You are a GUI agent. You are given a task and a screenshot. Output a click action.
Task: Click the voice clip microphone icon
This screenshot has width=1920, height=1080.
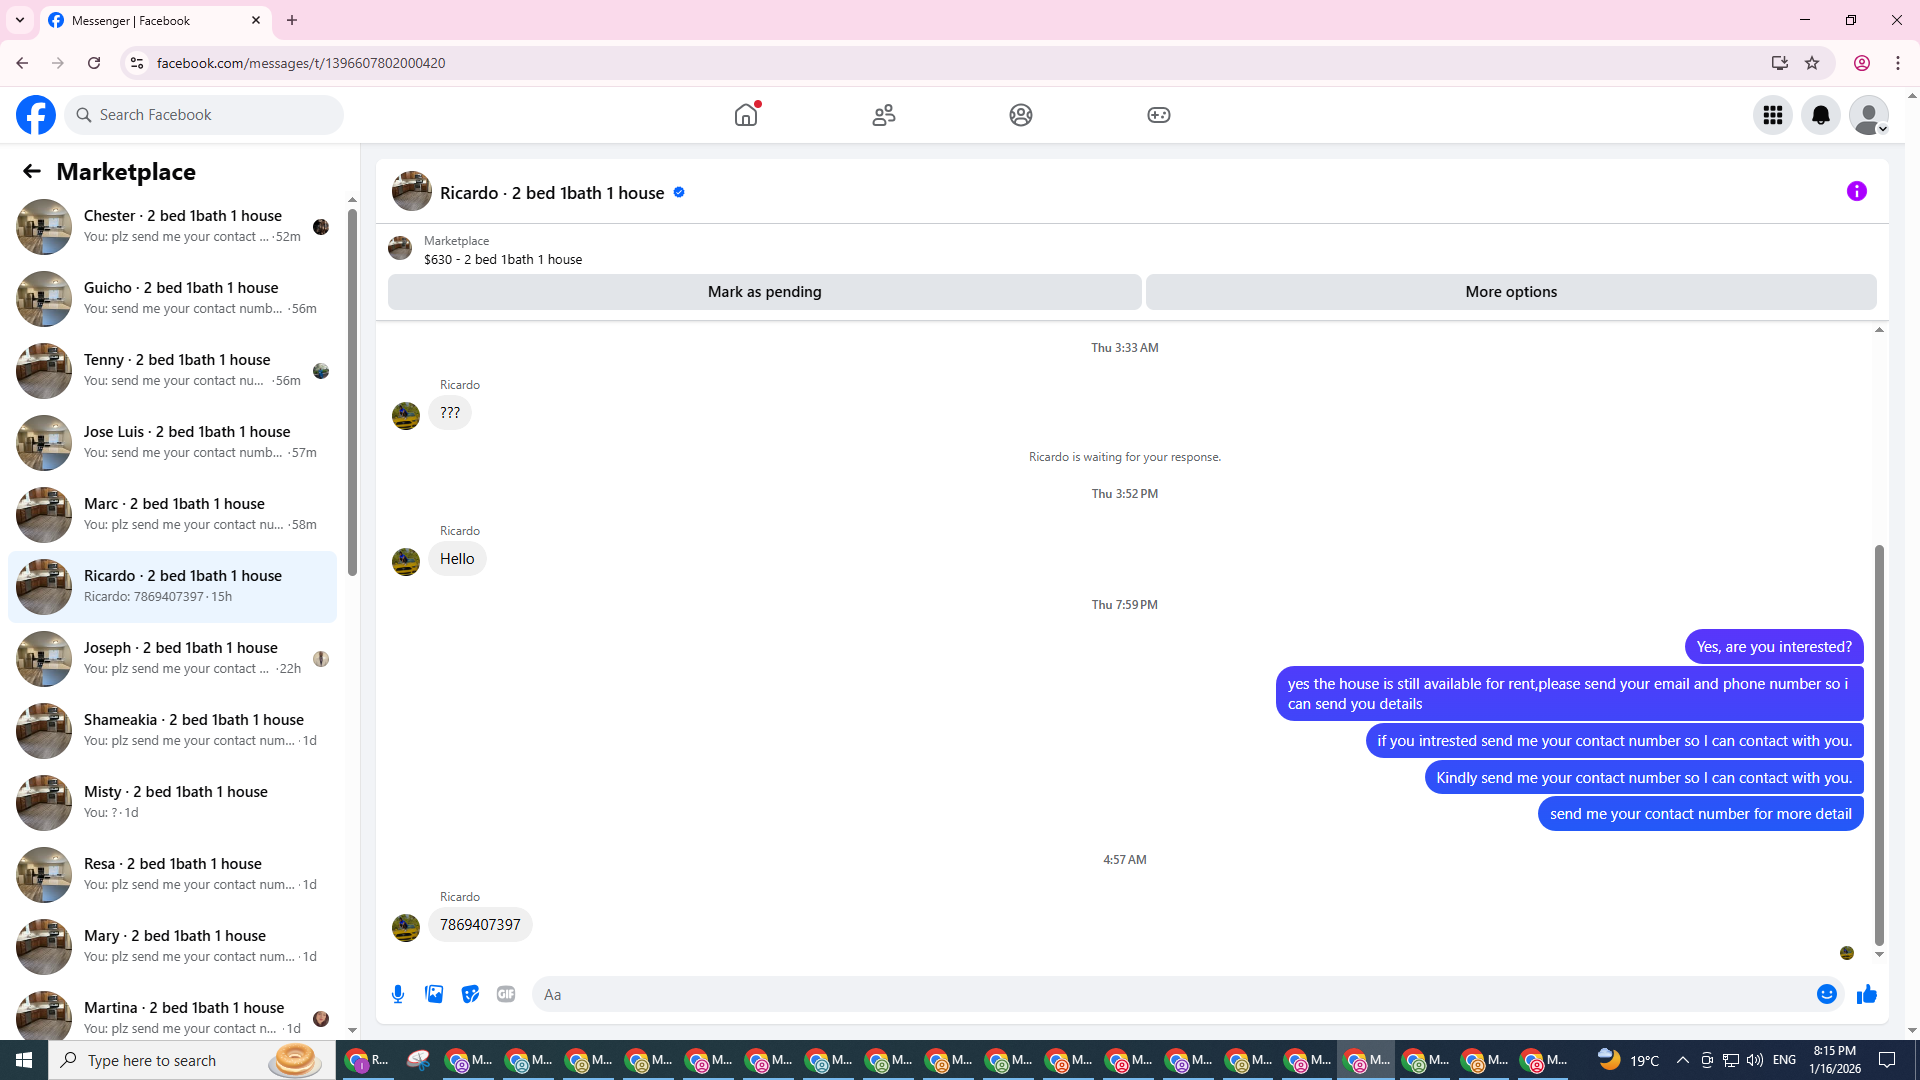click(398, 994)
